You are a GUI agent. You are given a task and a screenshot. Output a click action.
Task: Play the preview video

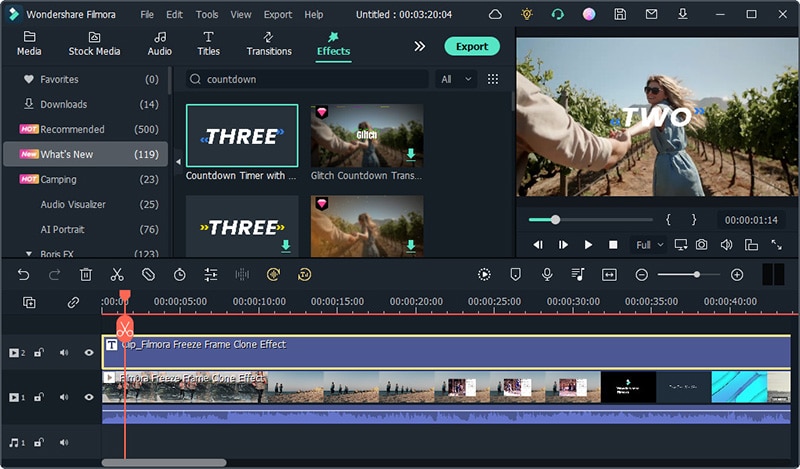pos(588,245)
